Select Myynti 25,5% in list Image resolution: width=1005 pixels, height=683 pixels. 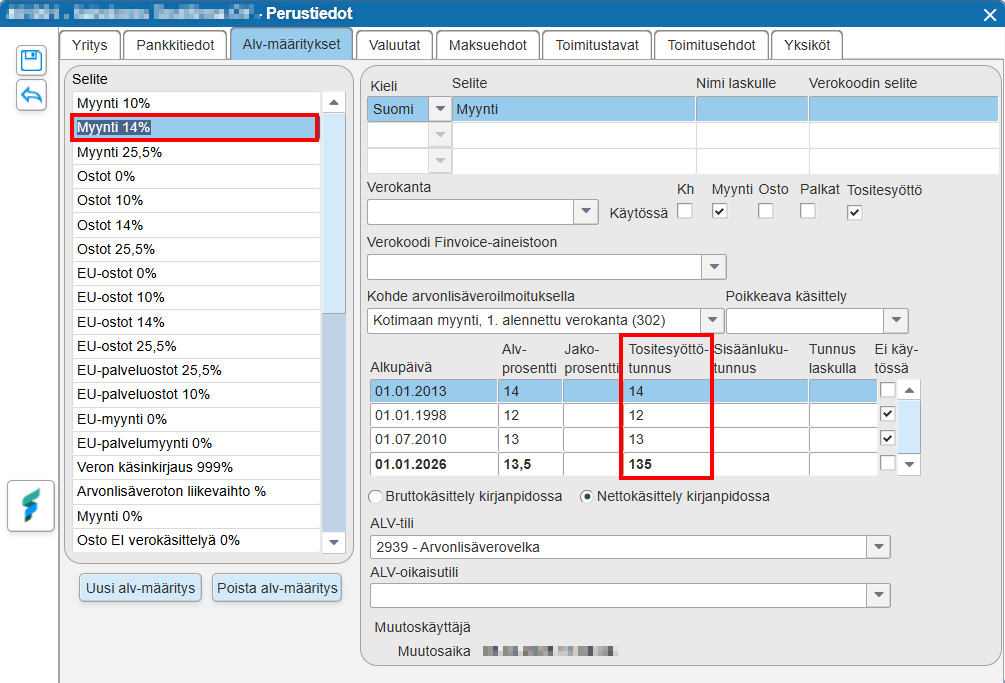(196, 152)
